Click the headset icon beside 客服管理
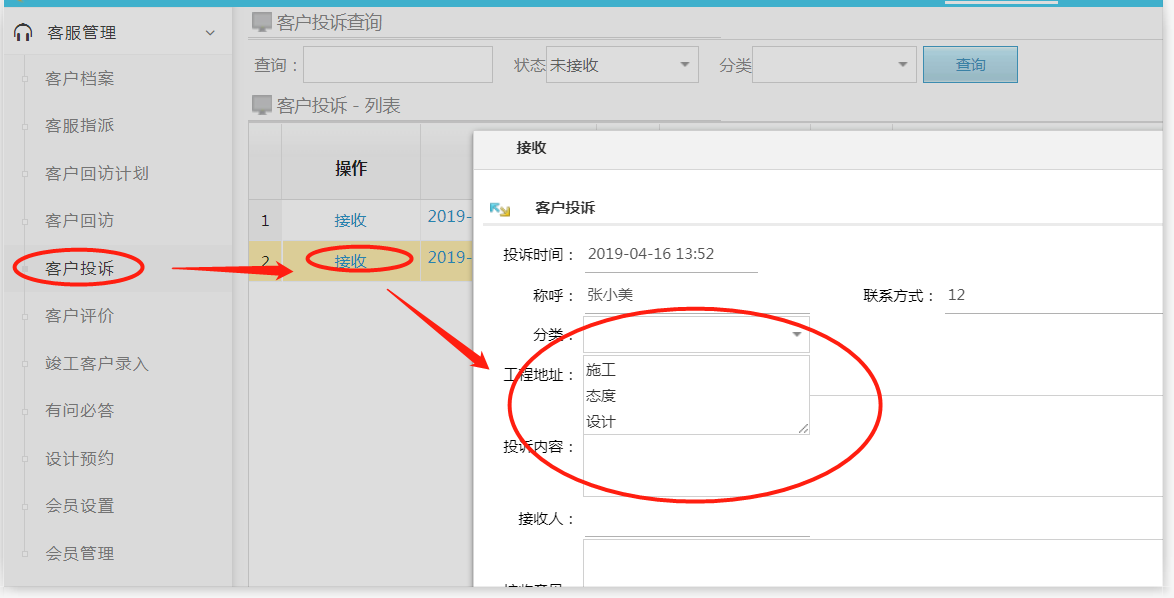The width and height of the screenshot is (1174, 598). click(22, 33)
